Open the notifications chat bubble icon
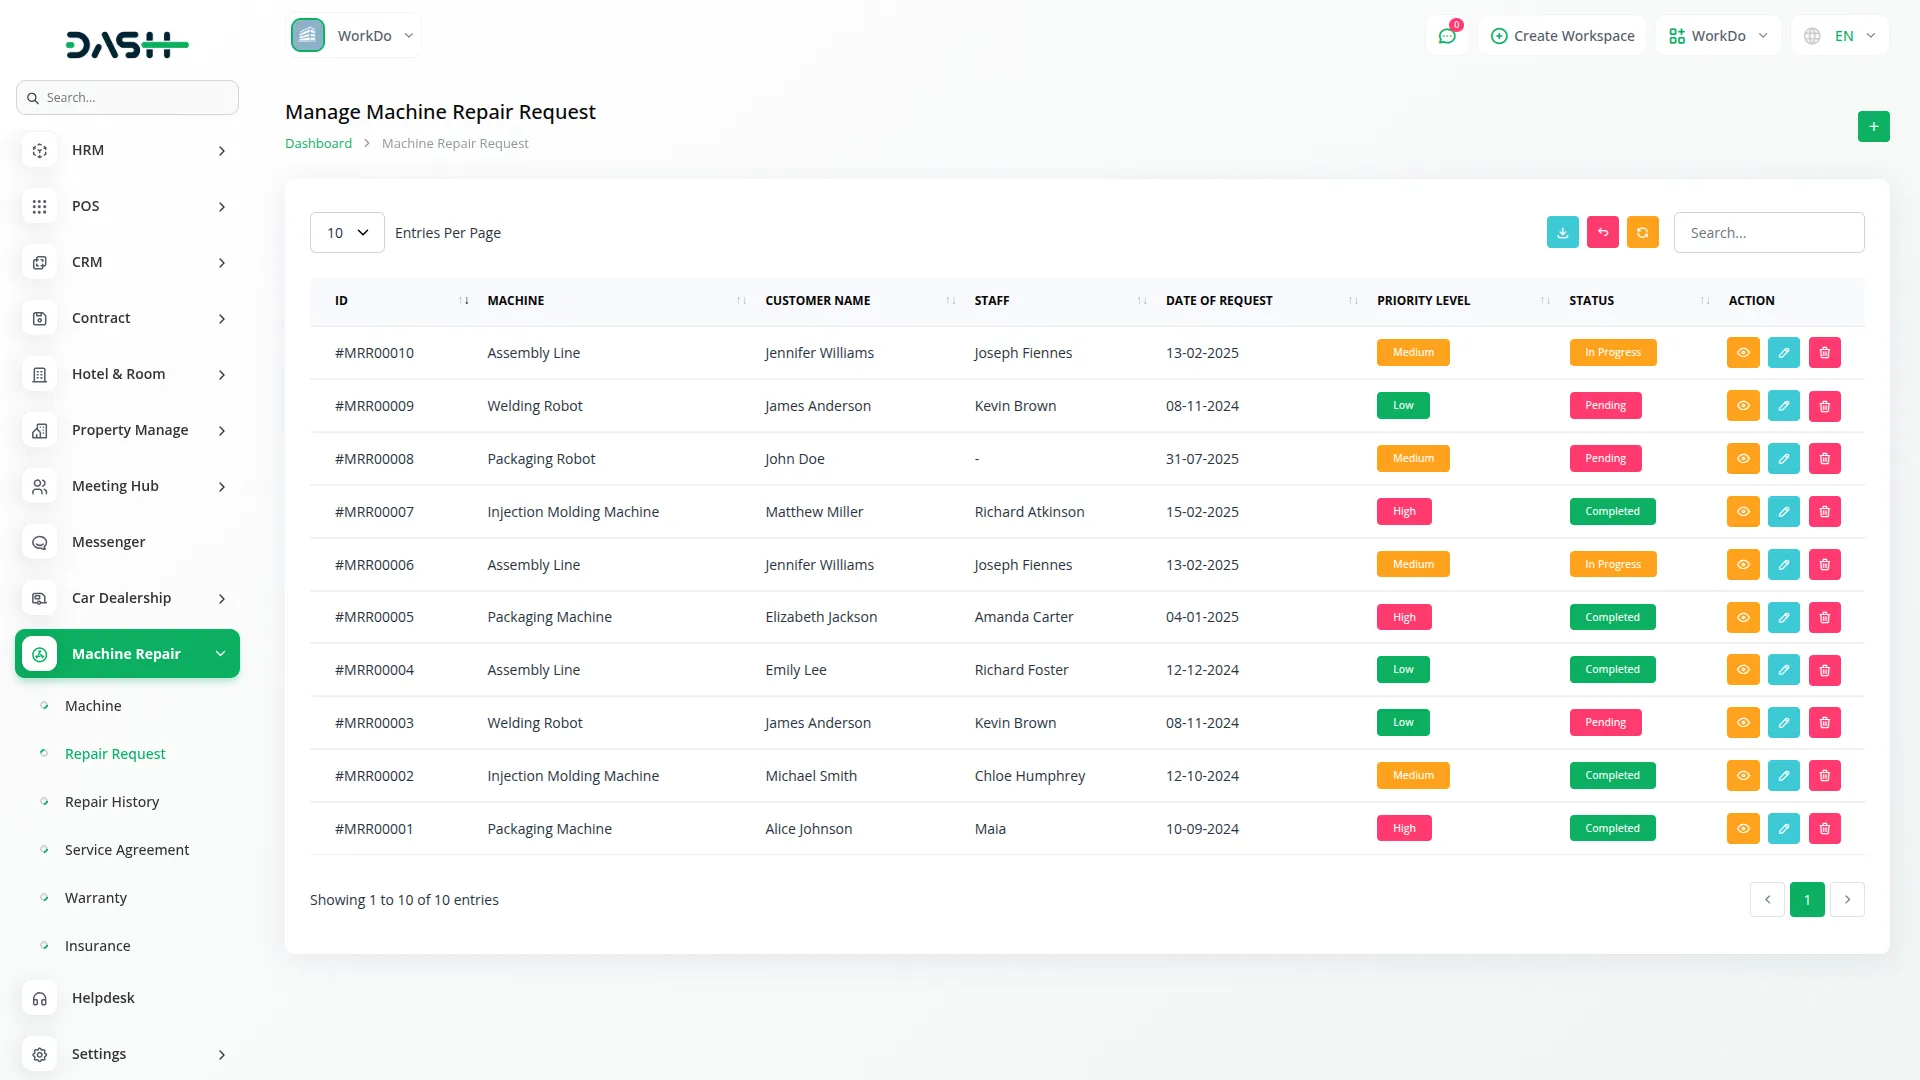 pos(1447,35)
